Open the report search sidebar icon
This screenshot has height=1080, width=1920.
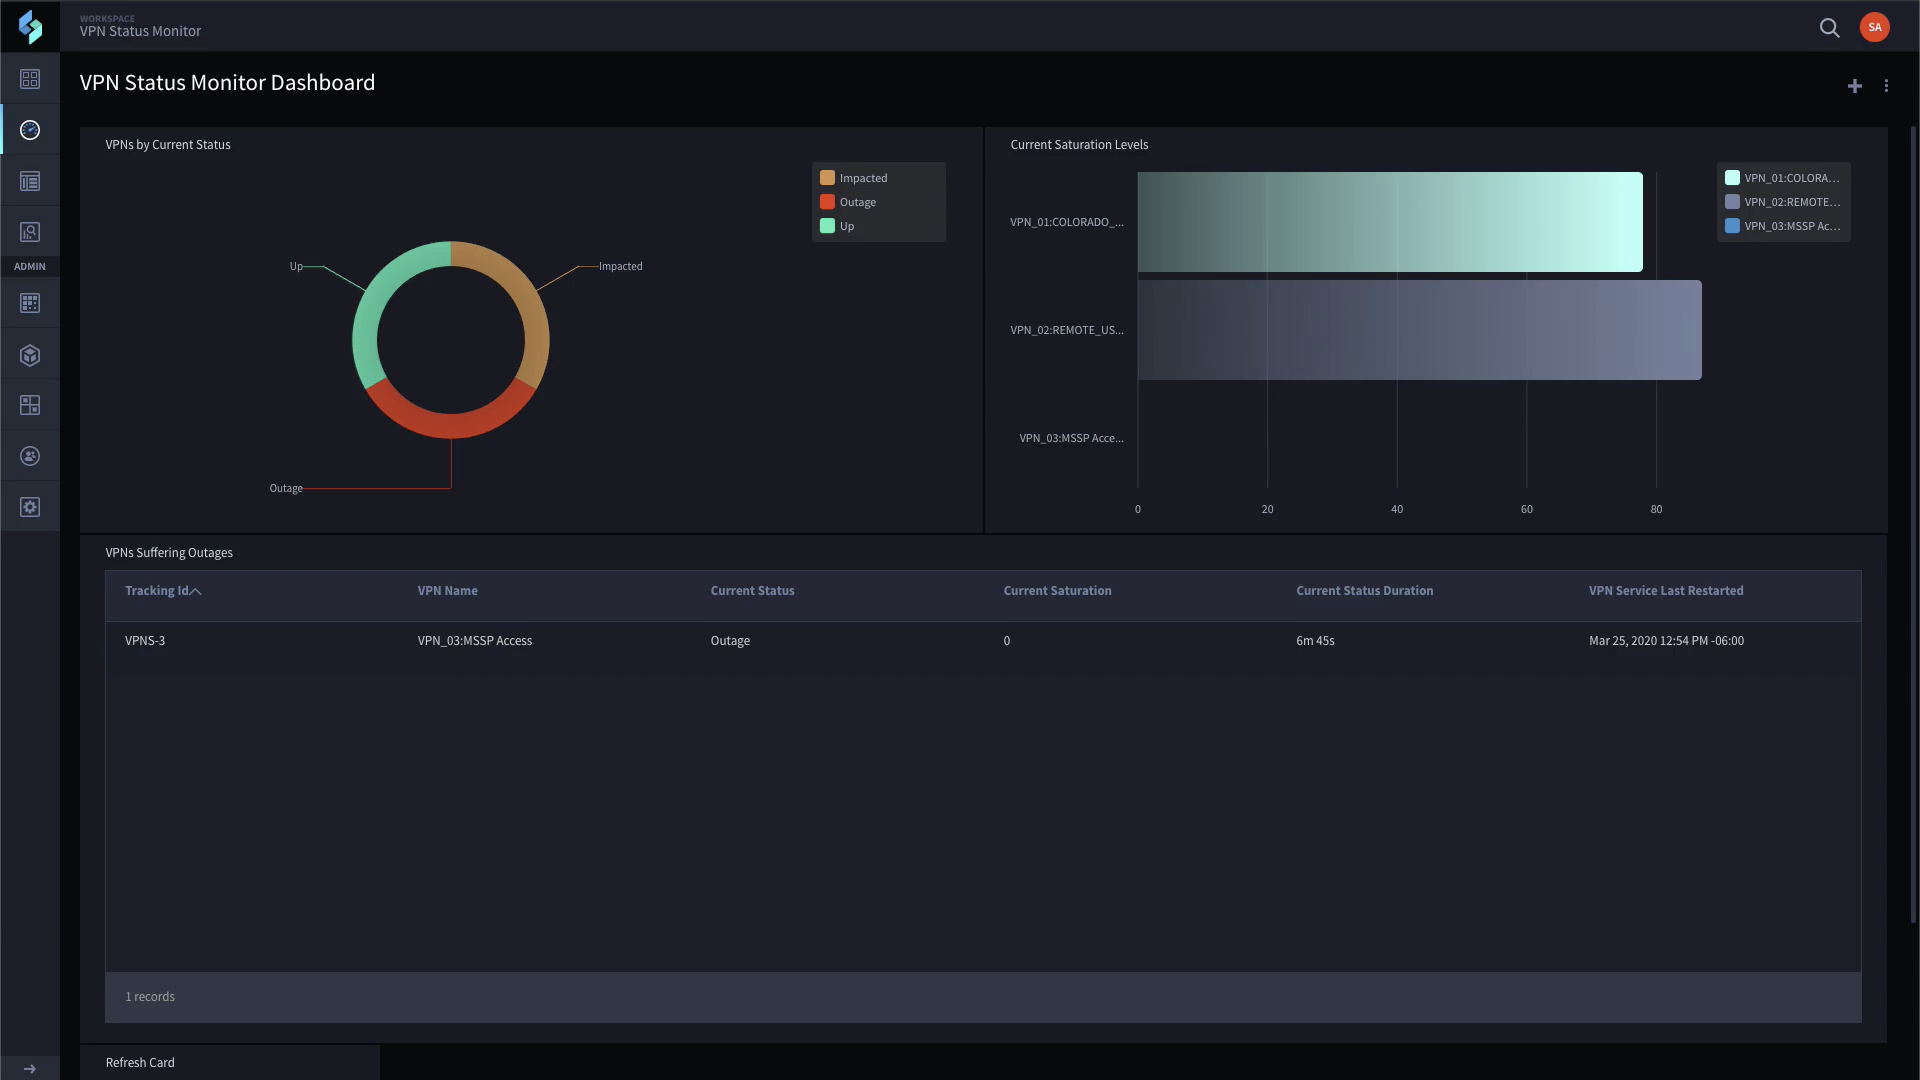click(x=30, y=232)
